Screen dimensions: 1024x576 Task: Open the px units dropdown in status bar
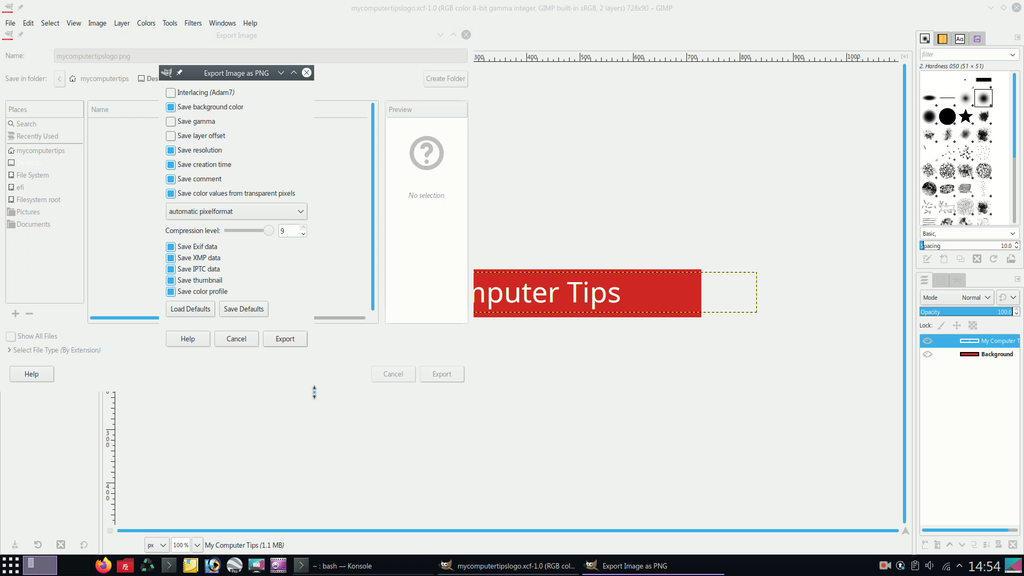coord(157,545)
